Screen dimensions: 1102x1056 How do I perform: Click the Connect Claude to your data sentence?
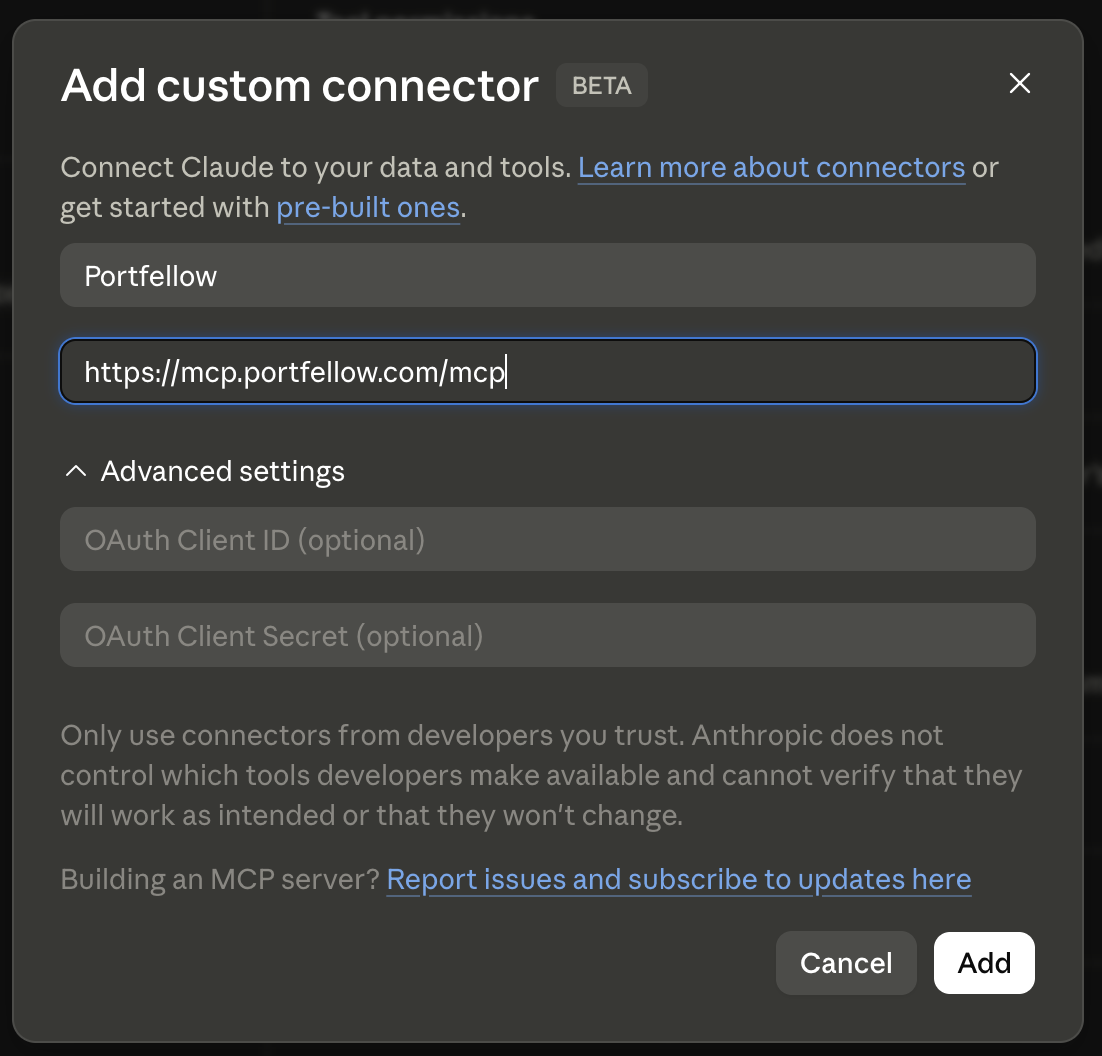316,167
